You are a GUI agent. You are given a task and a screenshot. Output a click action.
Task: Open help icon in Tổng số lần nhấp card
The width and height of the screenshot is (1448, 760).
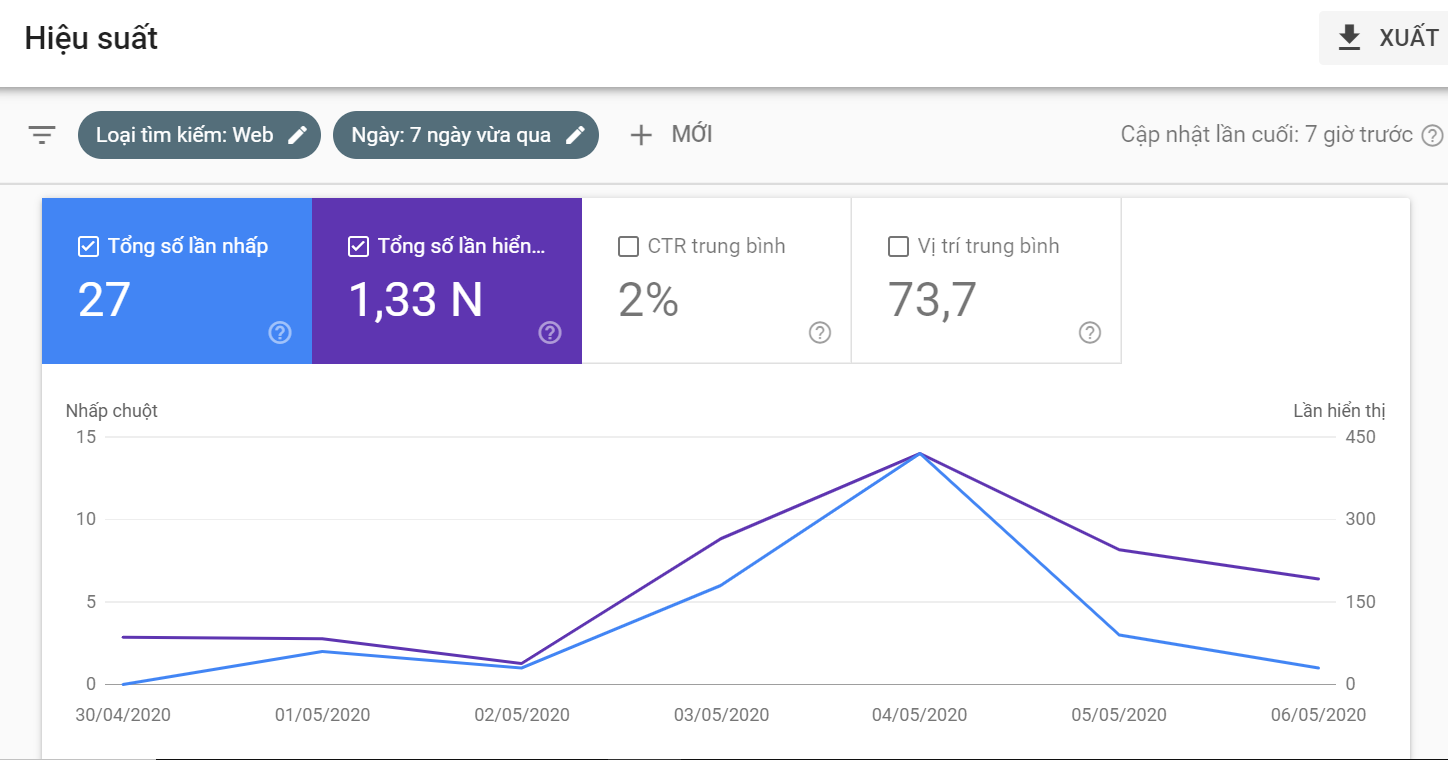(x=280, y=333)
